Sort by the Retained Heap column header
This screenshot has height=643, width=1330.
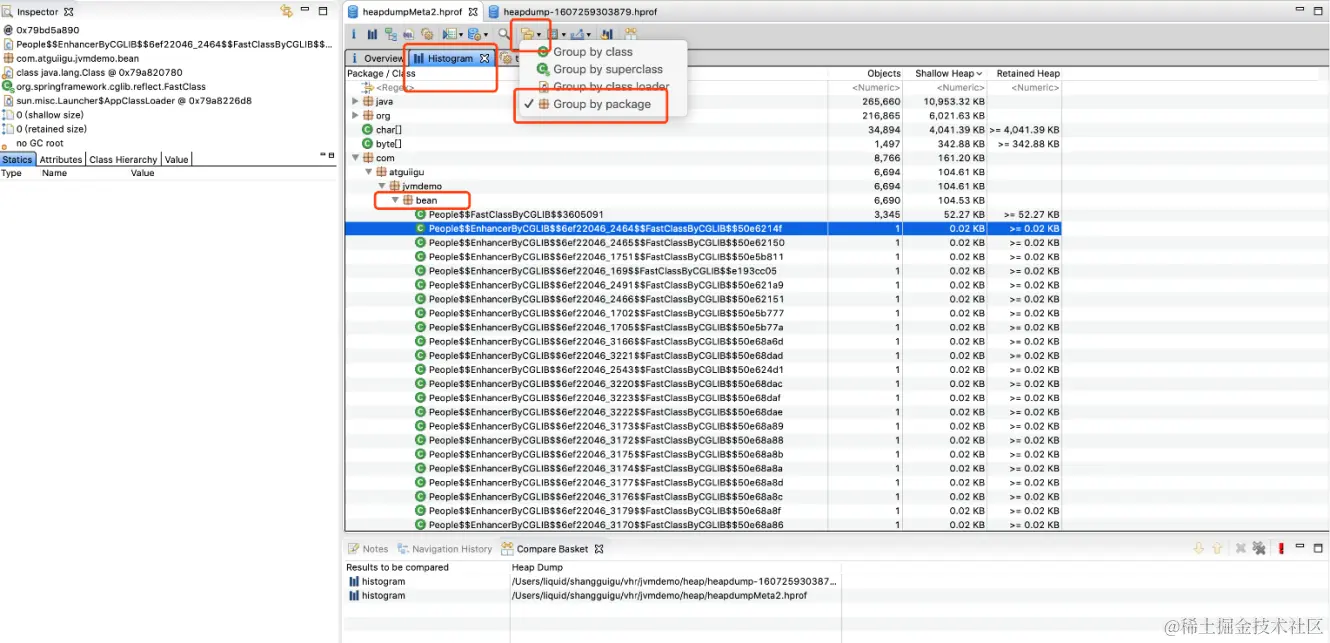(1027, 73)
